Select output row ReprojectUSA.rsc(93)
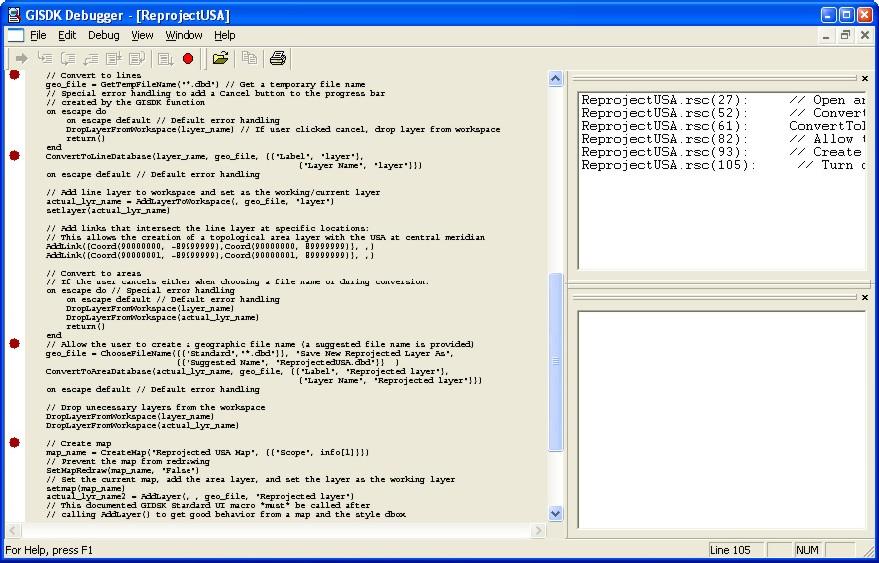This screenshot has height=563, width=879. pos(723,152)
